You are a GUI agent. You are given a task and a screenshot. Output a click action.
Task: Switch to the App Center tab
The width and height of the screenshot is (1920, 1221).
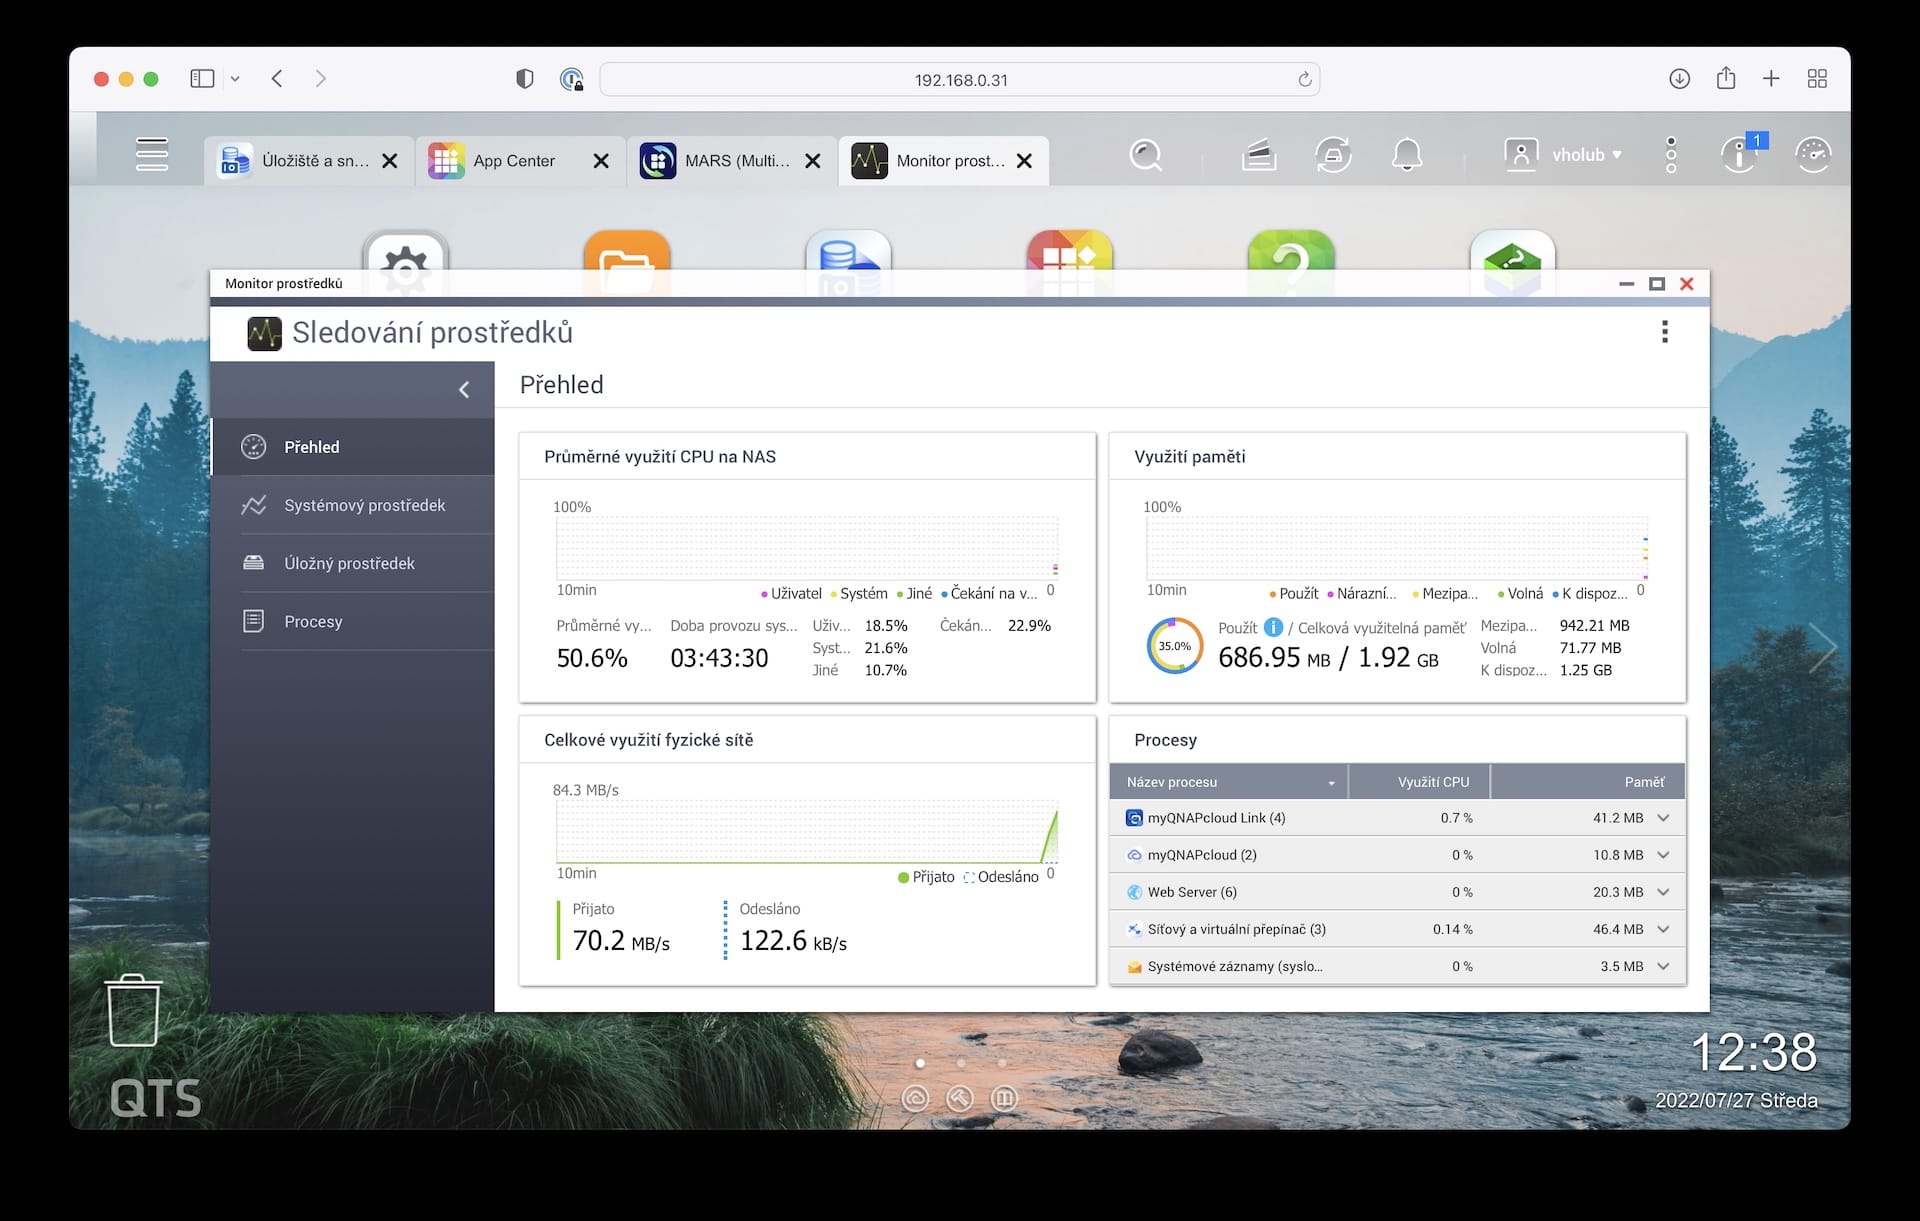coord(513,161)
